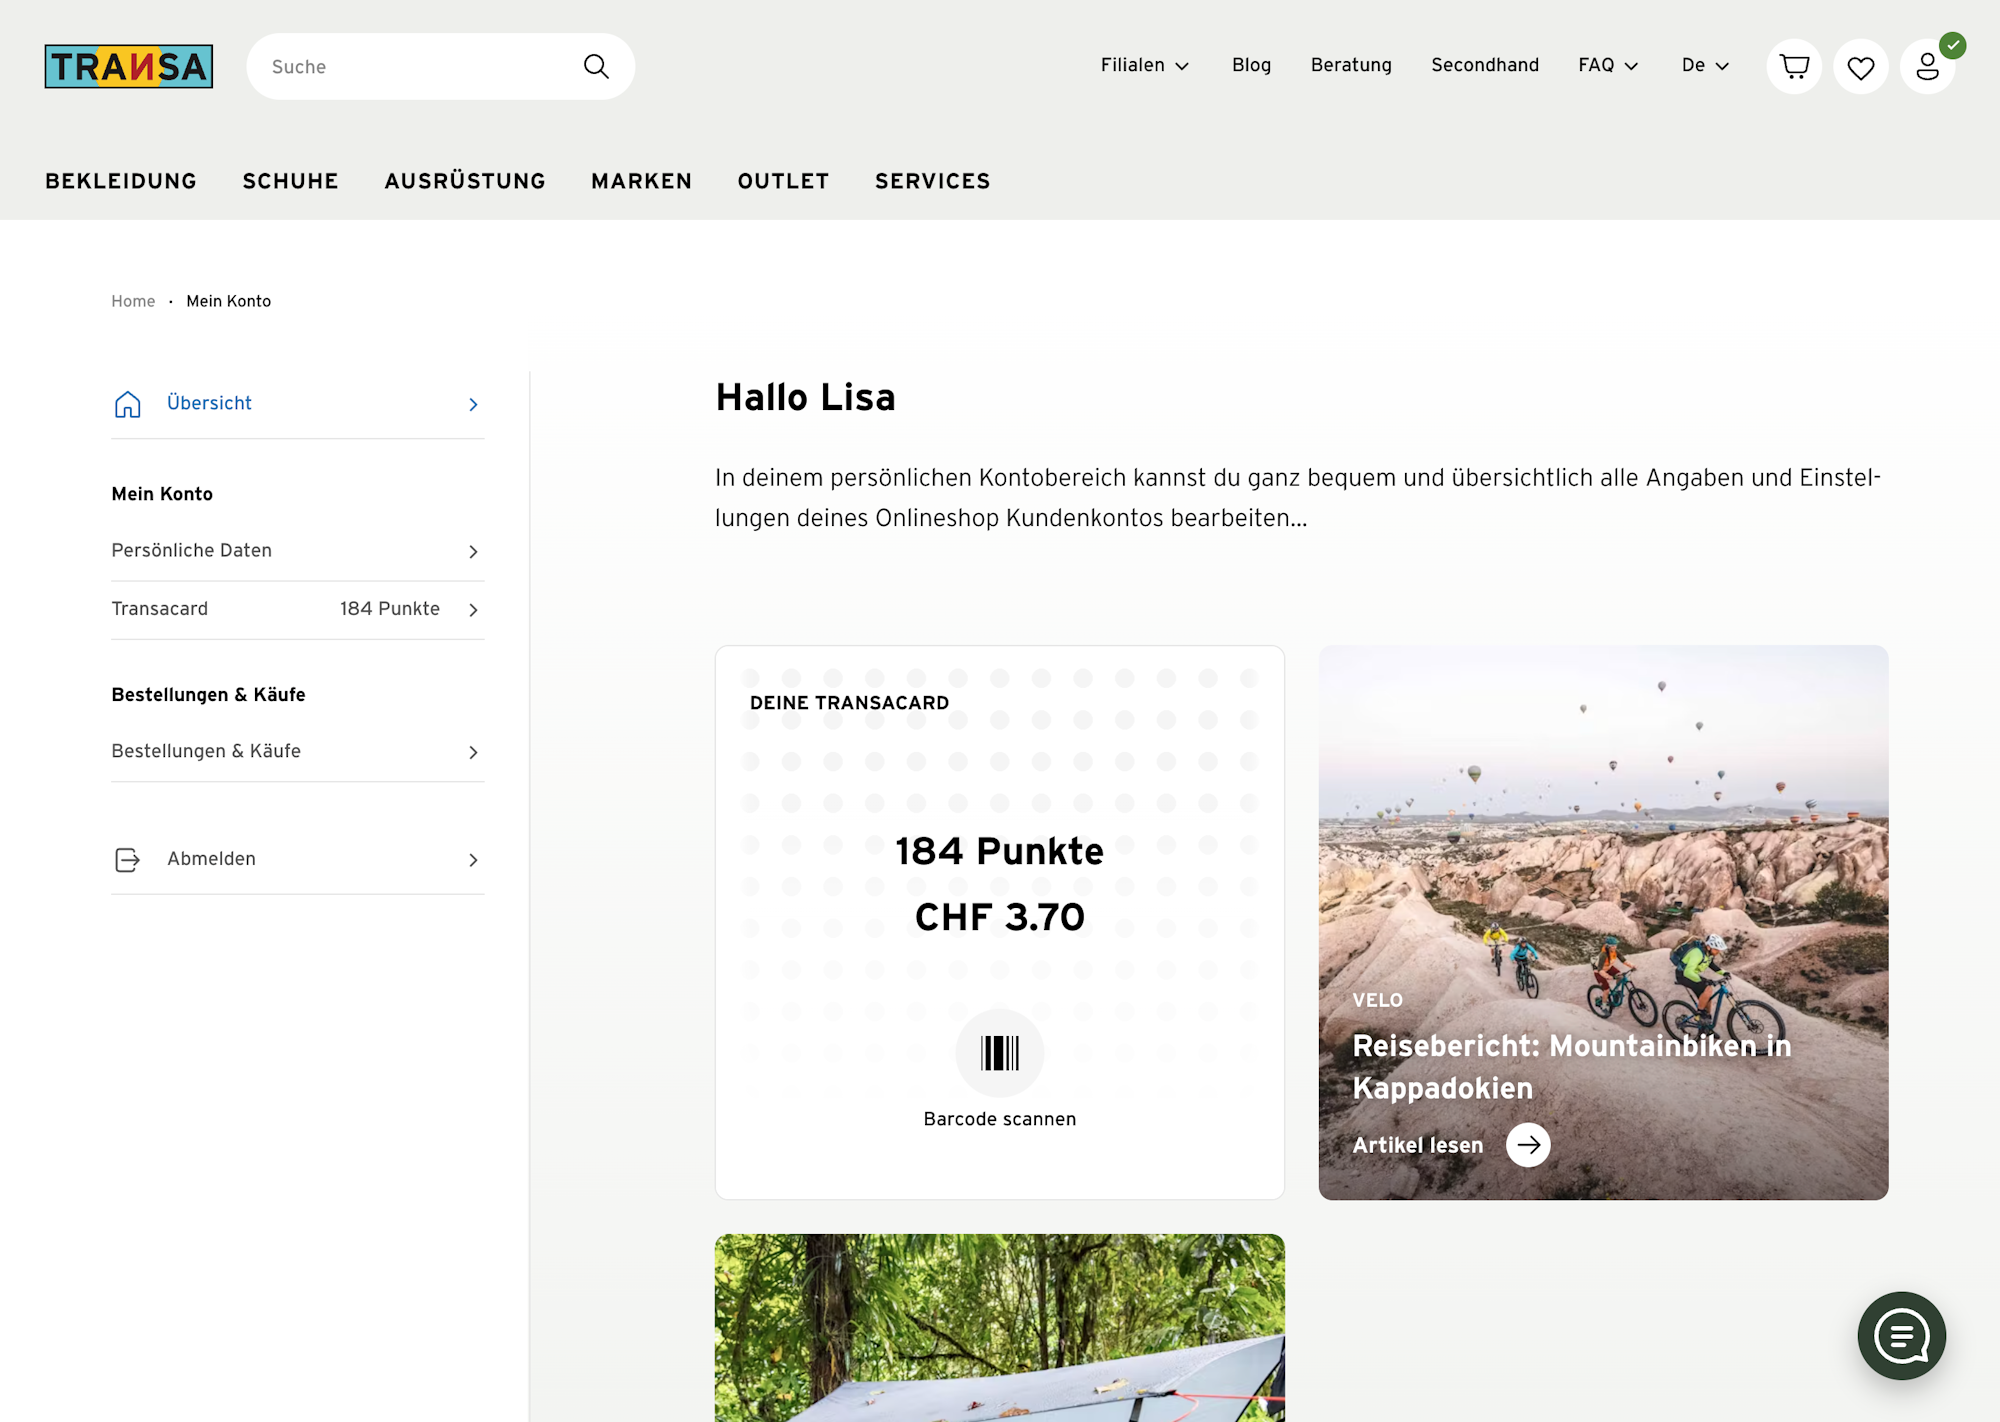Screen dimensions: 2000x1422
Task: Open the Marken menu
Action: click(x=641, y=181)
